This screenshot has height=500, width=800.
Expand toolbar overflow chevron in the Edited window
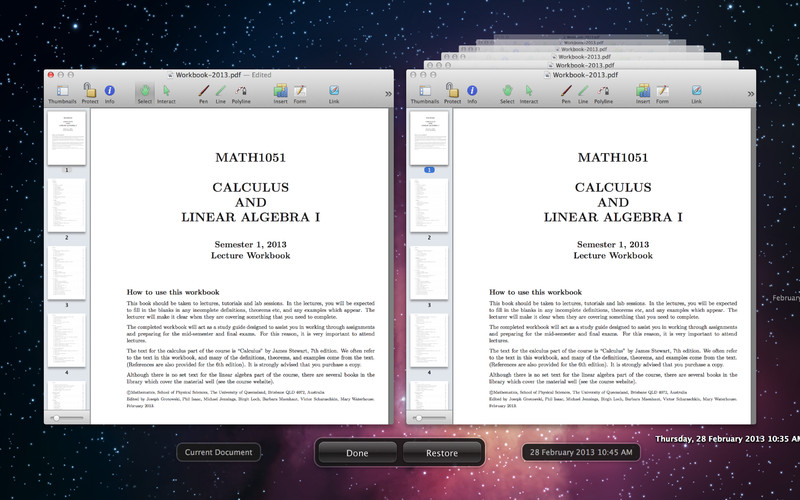(x=388, y=94)
